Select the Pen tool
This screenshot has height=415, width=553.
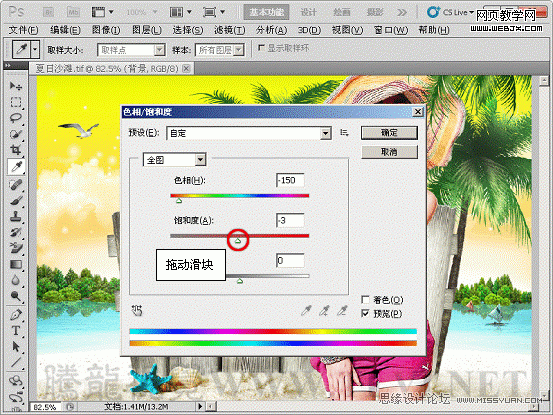coord(16,315)
